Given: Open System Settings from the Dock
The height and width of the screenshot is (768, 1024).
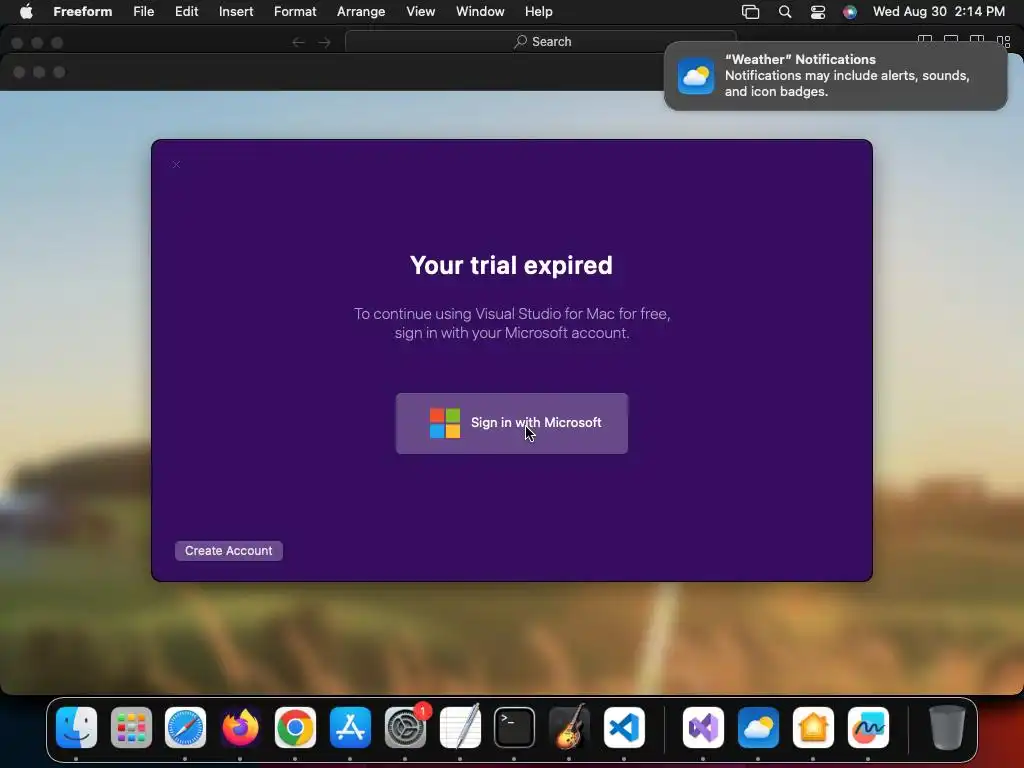Looking at the screenshot, I should [x=405, y=727].
